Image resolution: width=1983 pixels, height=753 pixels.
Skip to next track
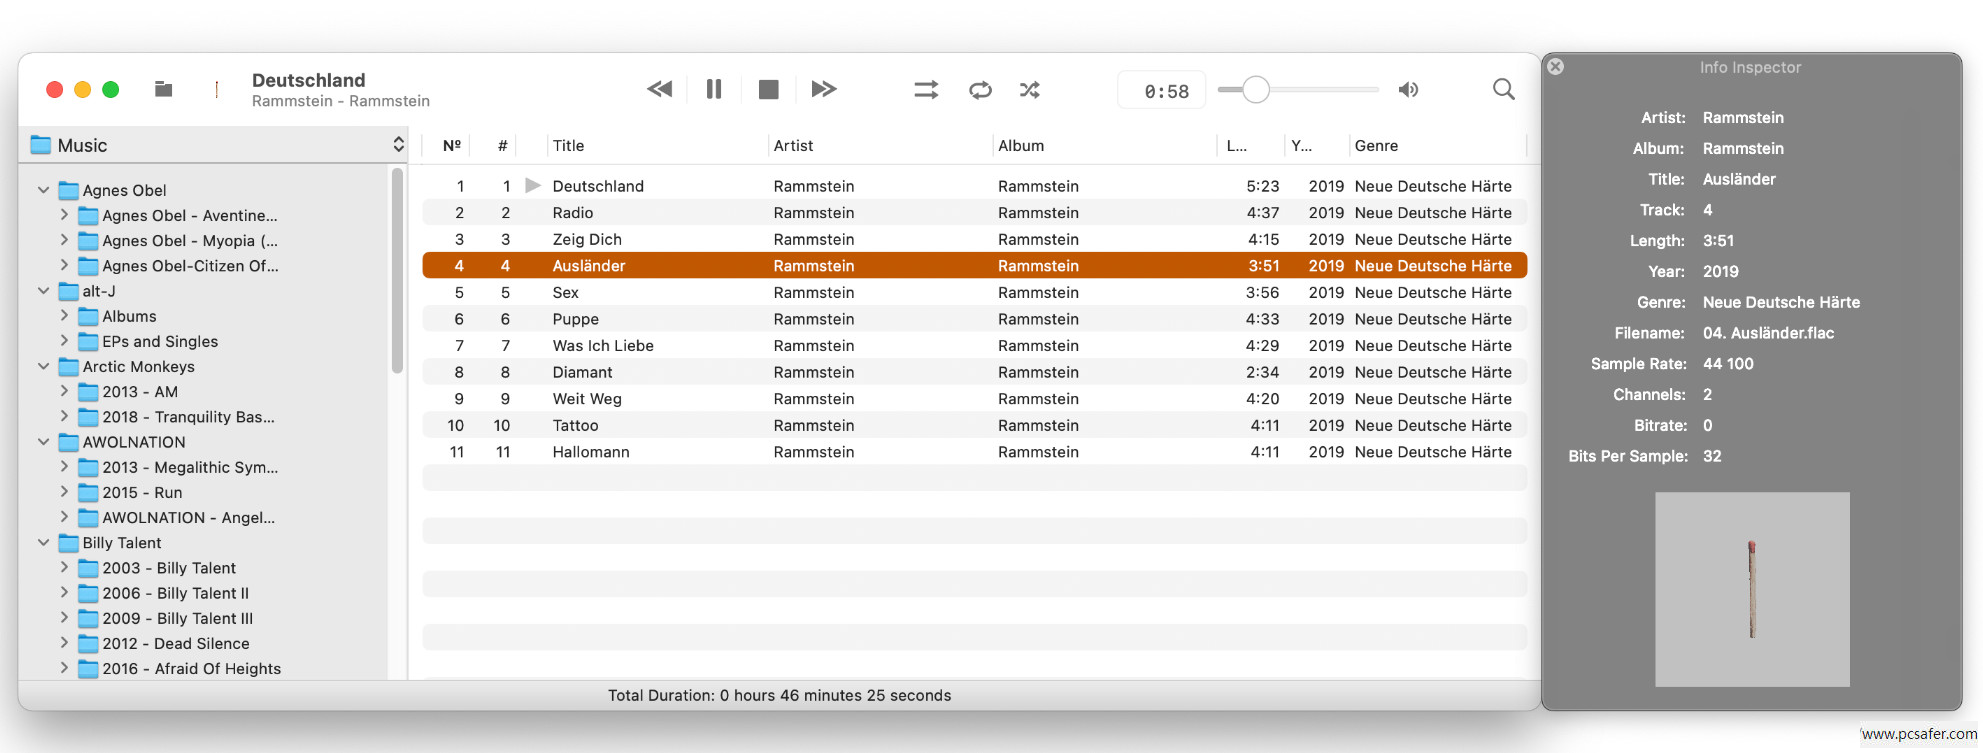click(823, 90)
